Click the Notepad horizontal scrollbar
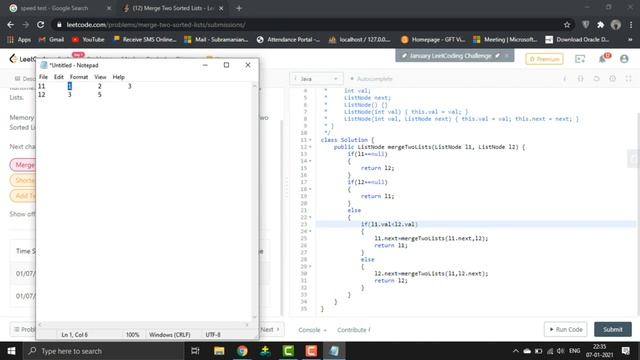Screen dimensions: 640x360 pyautogui.click(x=143, y=324)
